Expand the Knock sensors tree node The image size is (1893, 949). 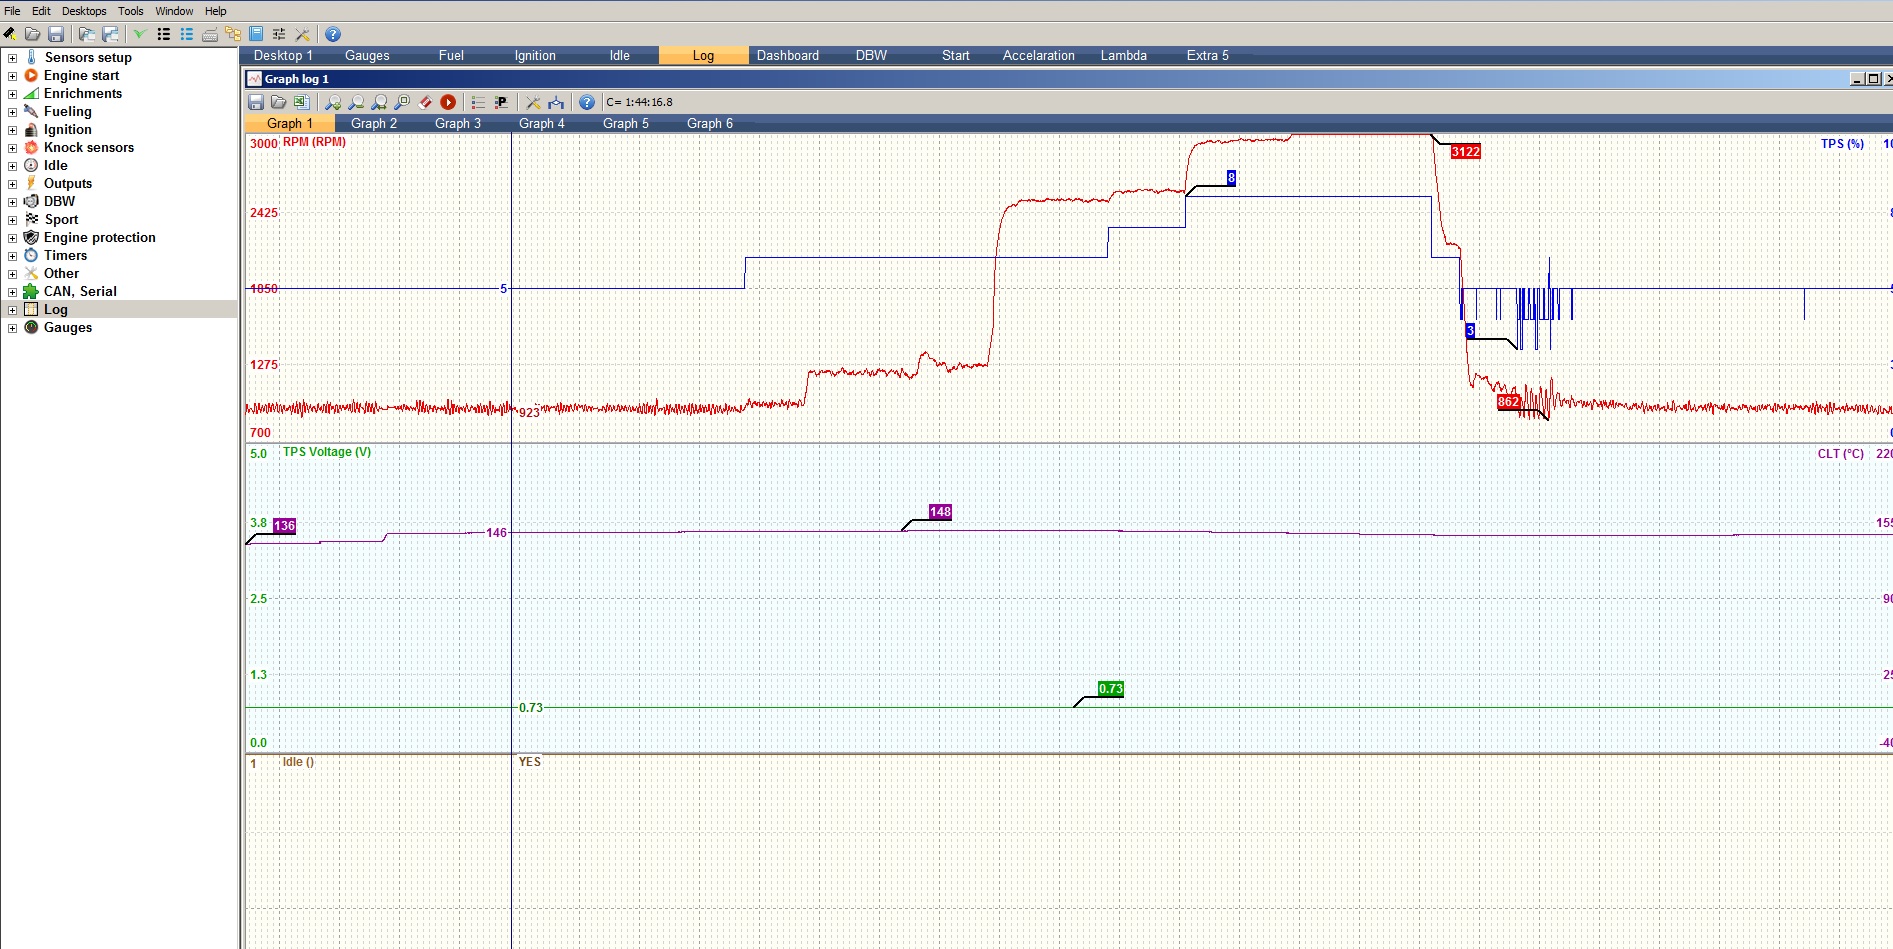(x=12, y=148)
